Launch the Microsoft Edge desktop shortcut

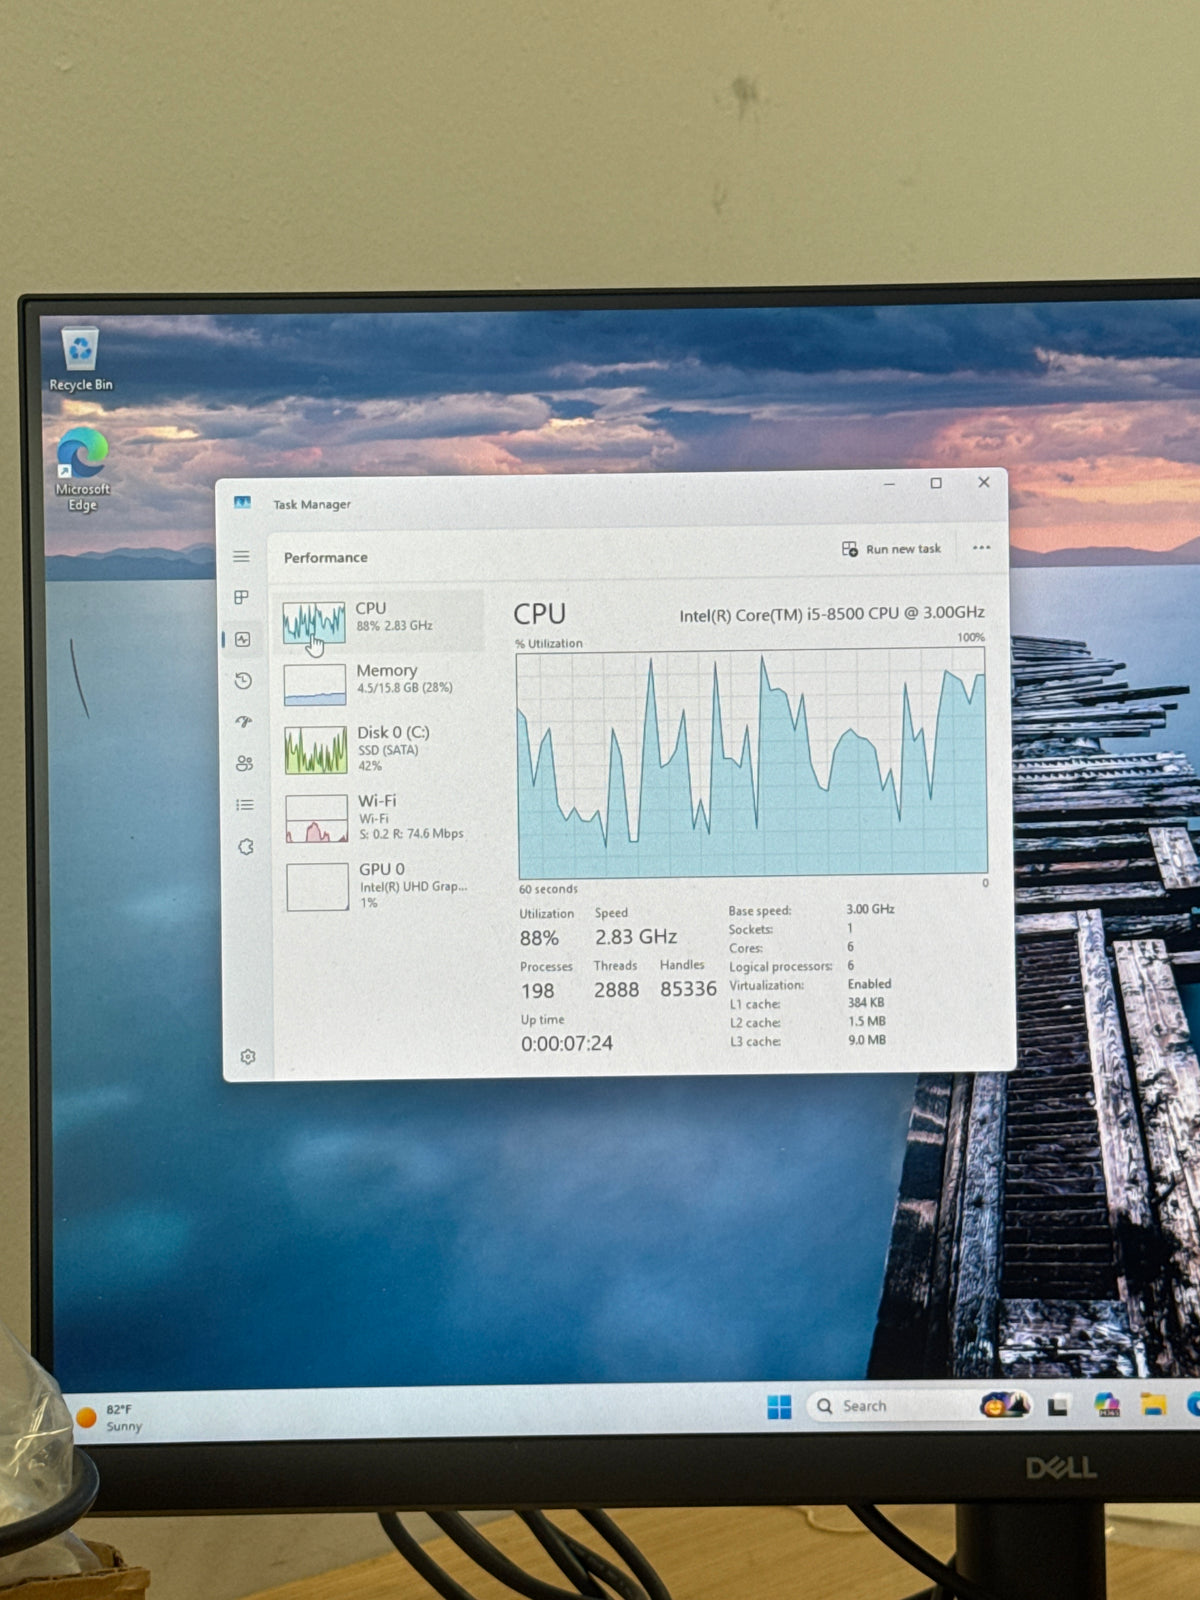pos(82,469)
